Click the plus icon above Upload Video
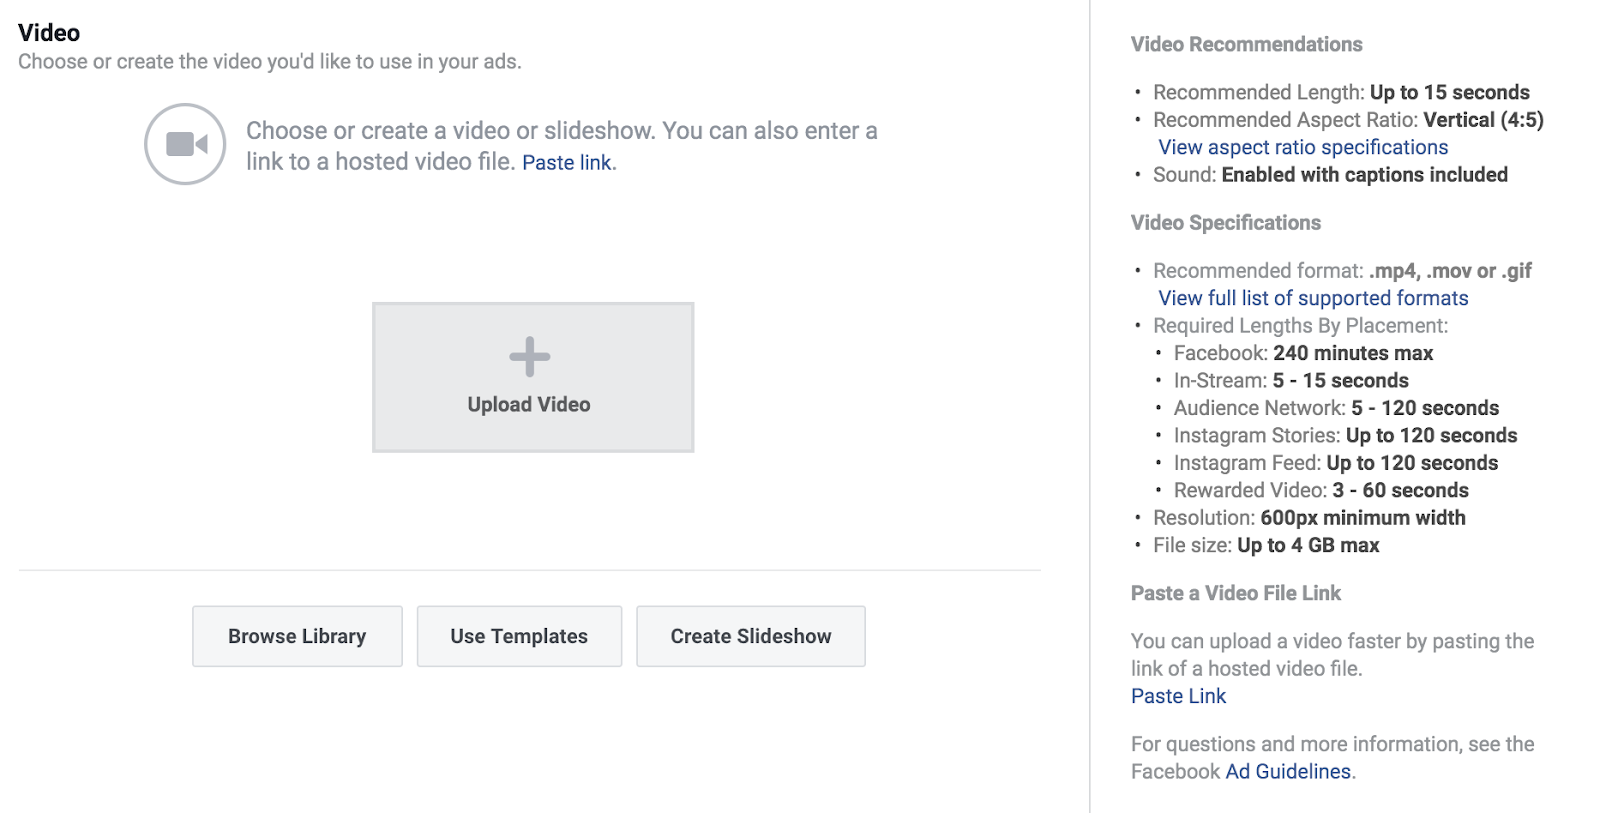This screenshot has height=813, width=1600. pyautogui.click(x=529, y=356)
